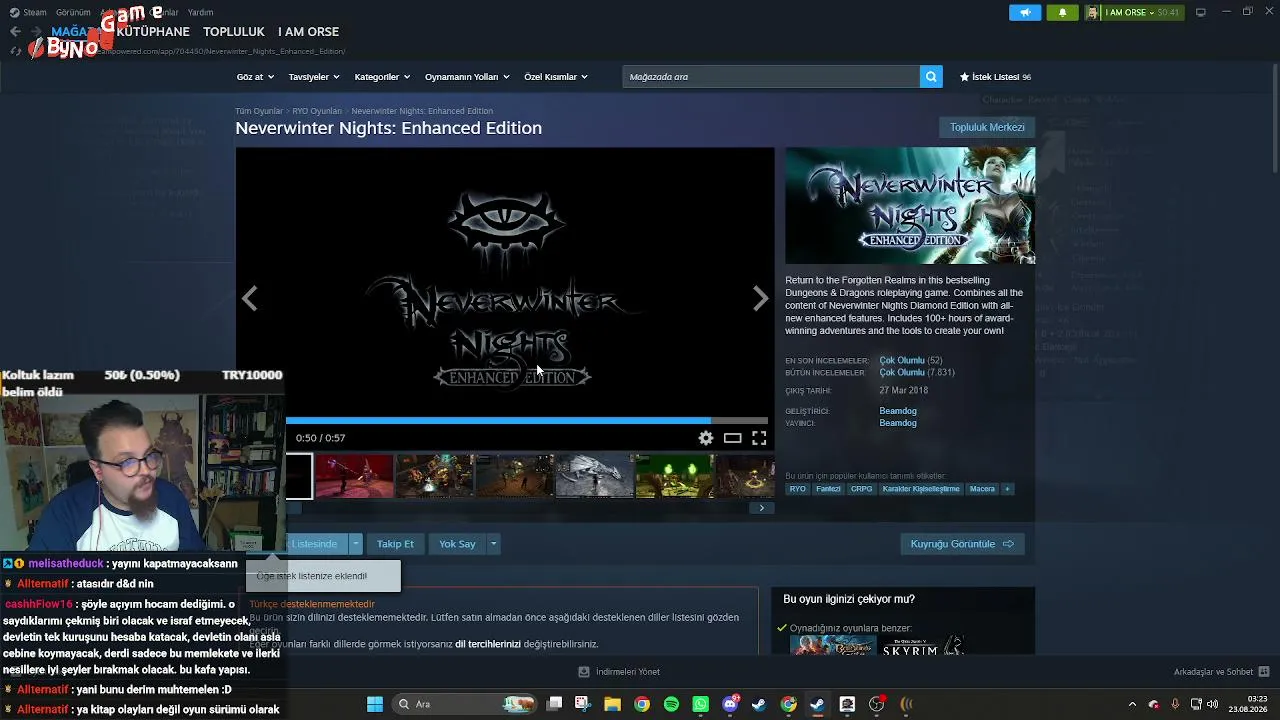This screenshot has width=1280, height=720.
Task: Expand the Özel Kısımlar dropdown
Action: (556, 77)
